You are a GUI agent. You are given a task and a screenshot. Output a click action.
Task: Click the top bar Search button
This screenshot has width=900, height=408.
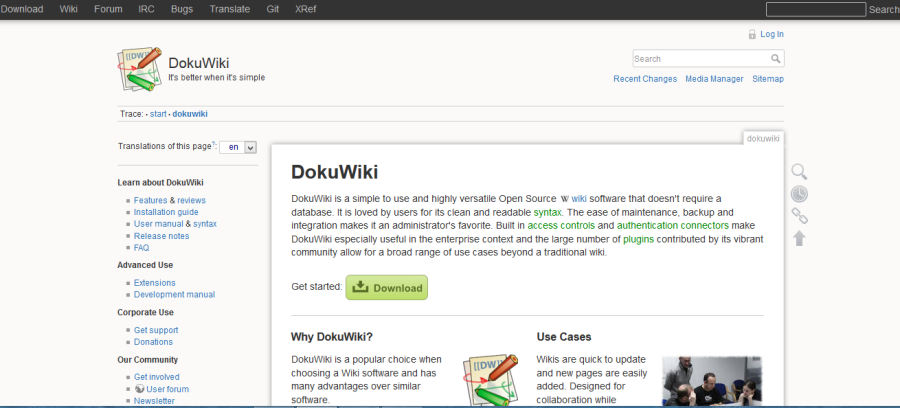pyautogui.click(x=884, y=9)
